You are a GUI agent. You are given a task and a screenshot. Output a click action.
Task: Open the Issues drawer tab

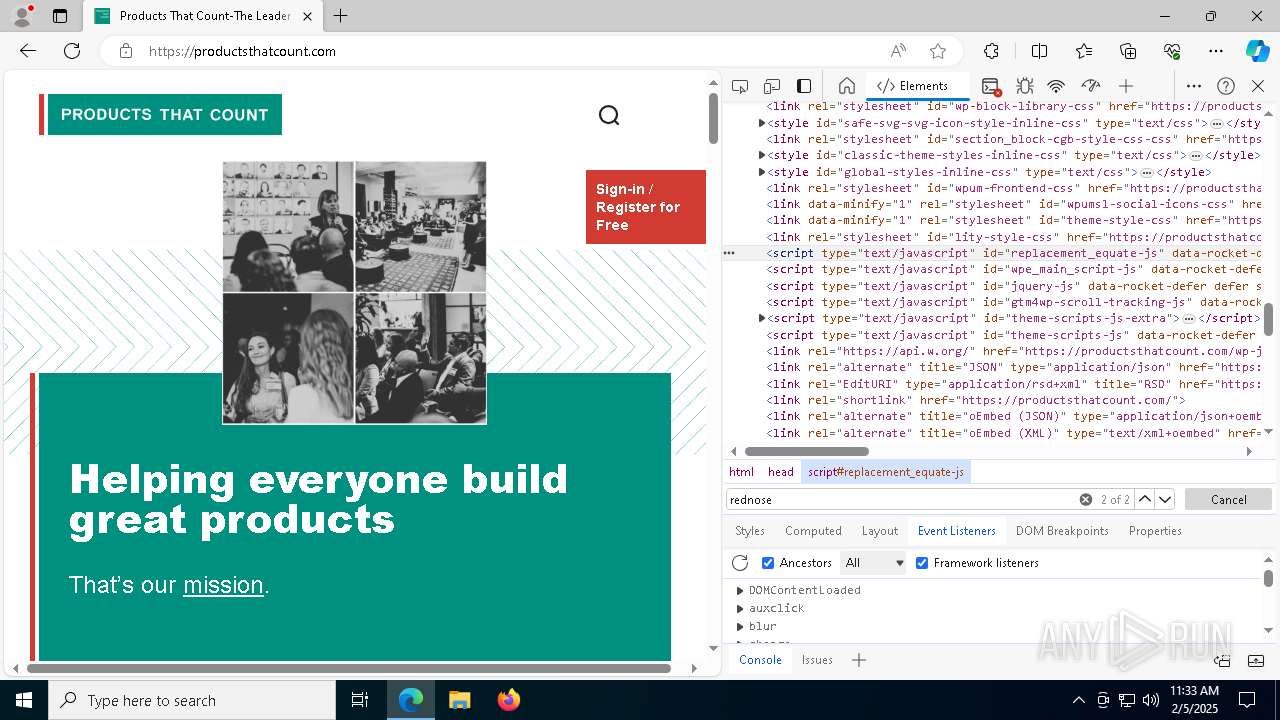pyautogui.click(x=817, y=660)
